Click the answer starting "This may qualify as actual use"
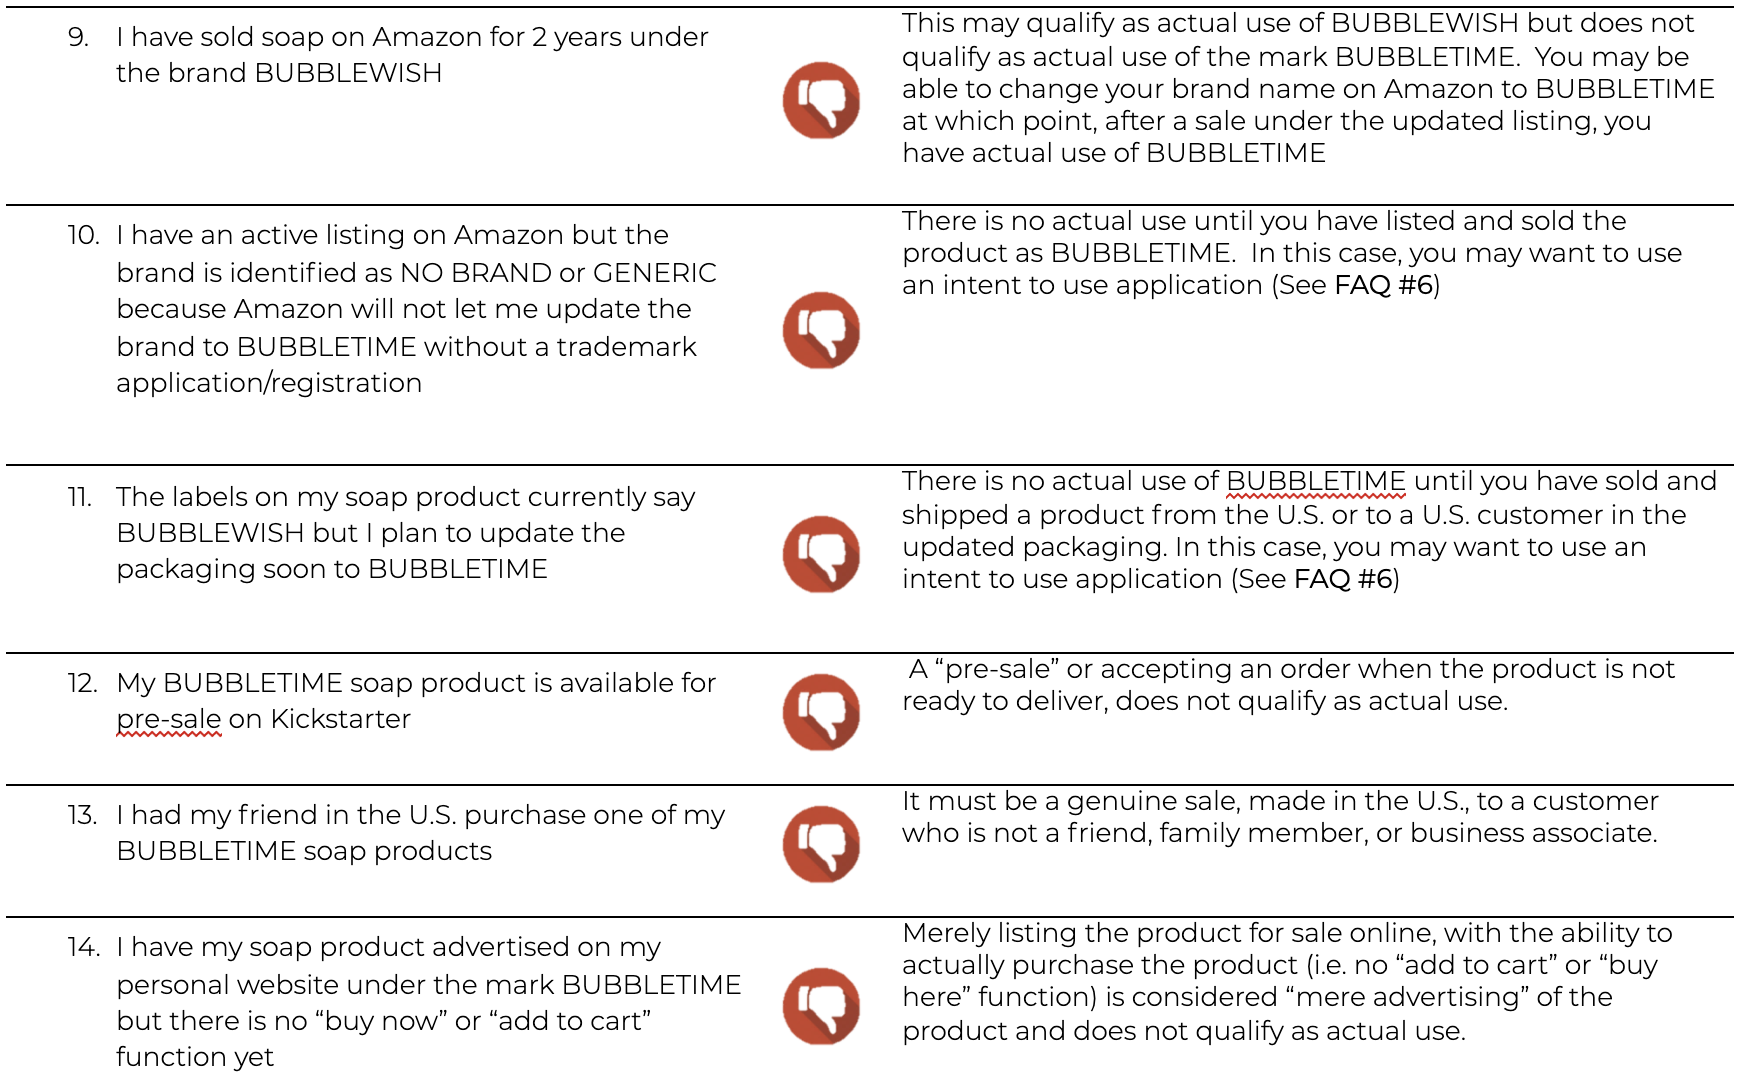Image resolution: width=1742 pixels, height=1080 pixels. pyautogui.click(x=1307, y=88)
